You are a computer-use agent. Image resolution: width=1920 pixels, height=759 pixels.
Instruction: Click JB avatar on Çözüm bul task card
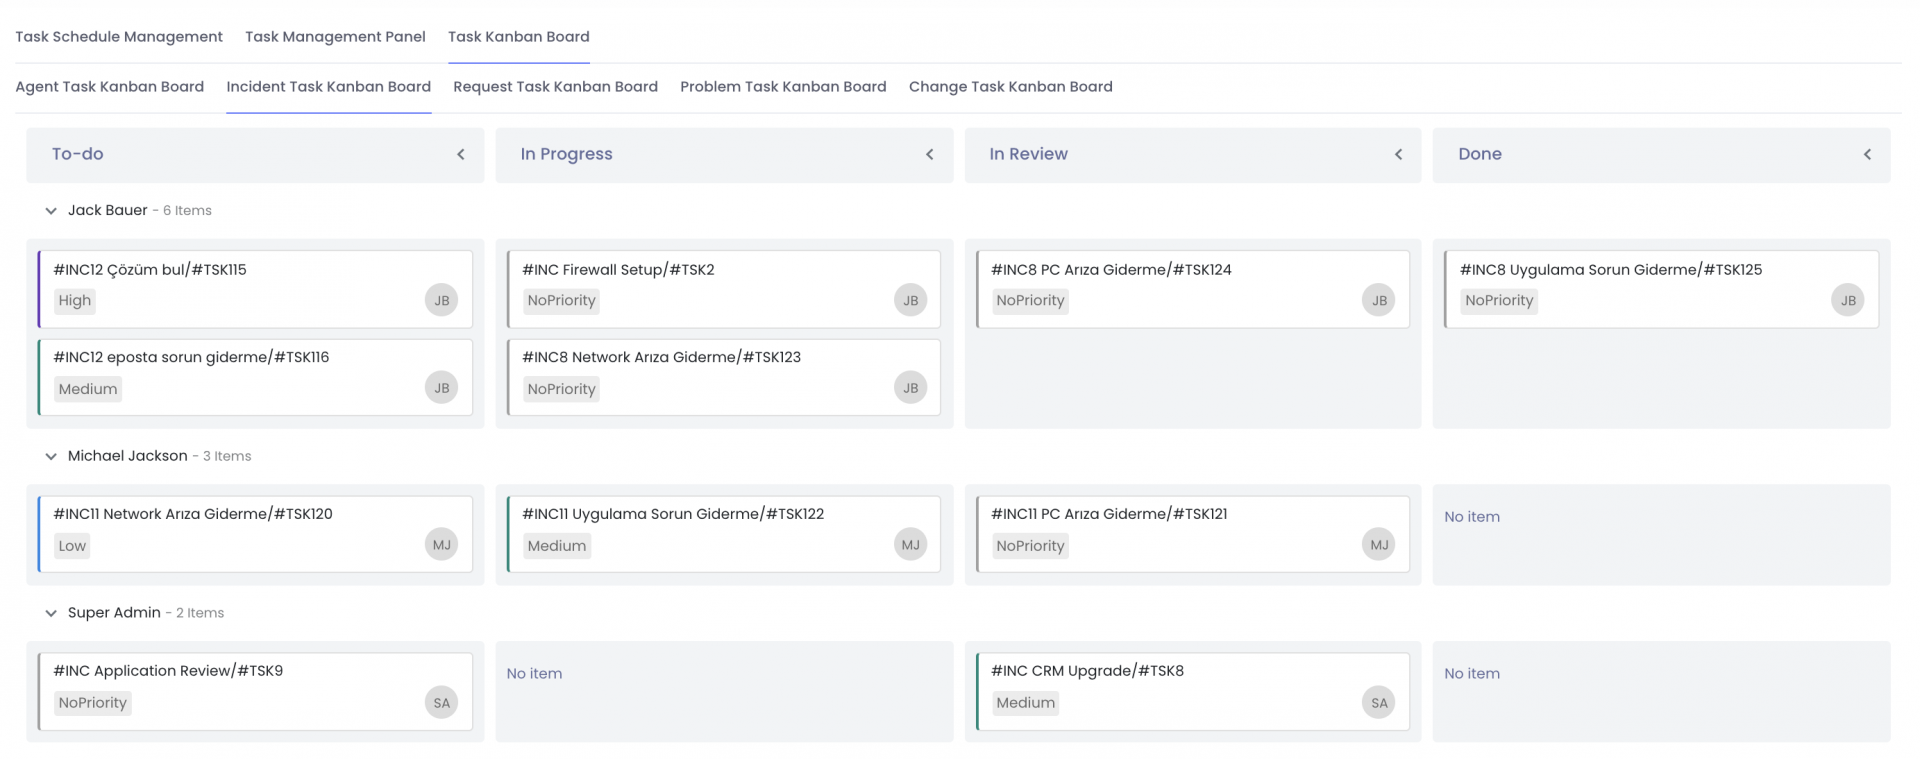(x=441, y=300)
